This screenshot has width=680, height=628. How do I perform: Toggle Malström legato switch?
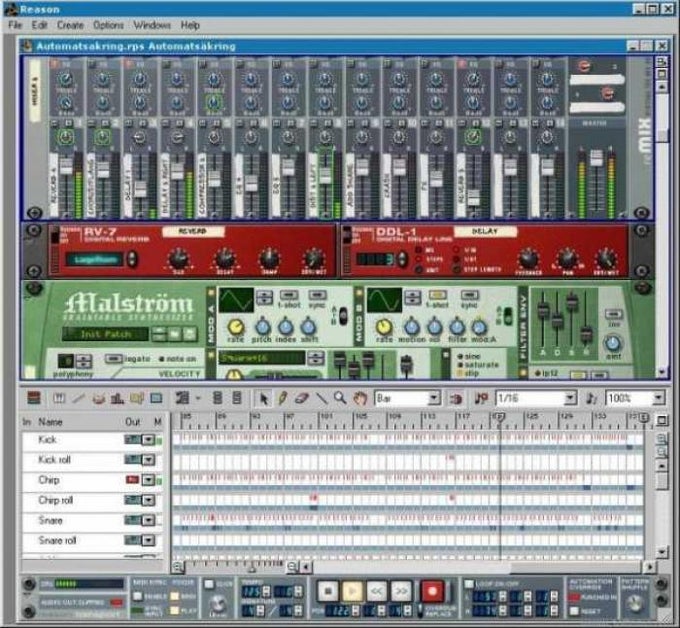[114, 359]
